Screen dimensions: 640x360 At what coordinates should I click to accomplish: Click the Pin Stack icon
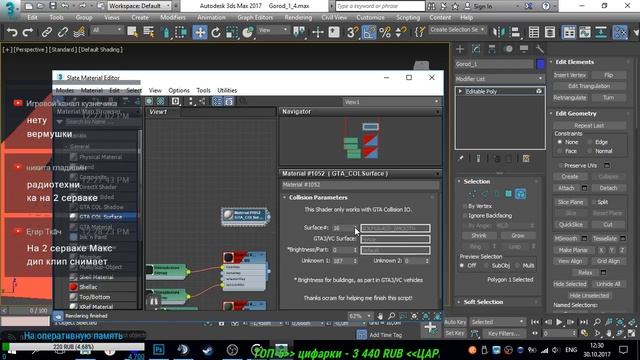point(460,158)
